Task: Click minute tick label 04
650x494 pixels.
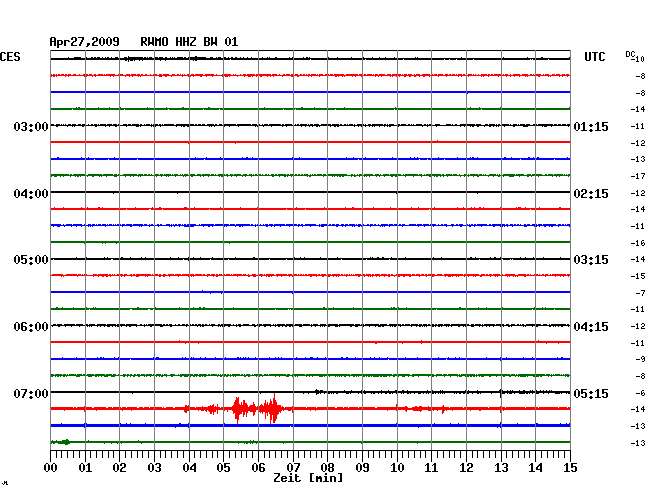Action: click(189, 468)
